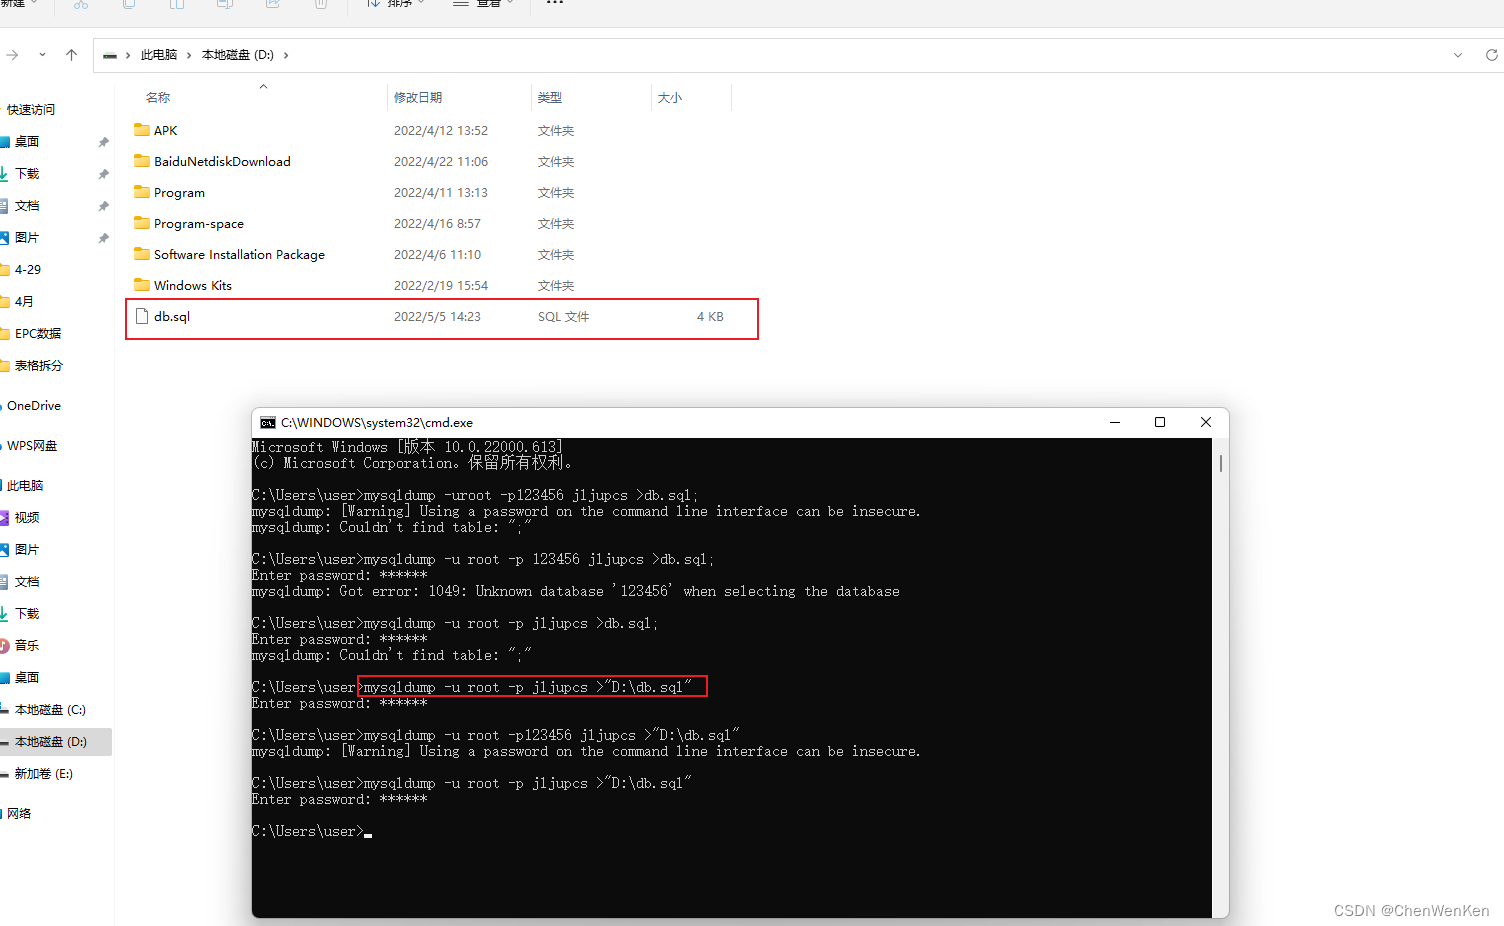Click the first mysqldump -uroot -p123456 command

pyautogui.click(x=531, y=496)
